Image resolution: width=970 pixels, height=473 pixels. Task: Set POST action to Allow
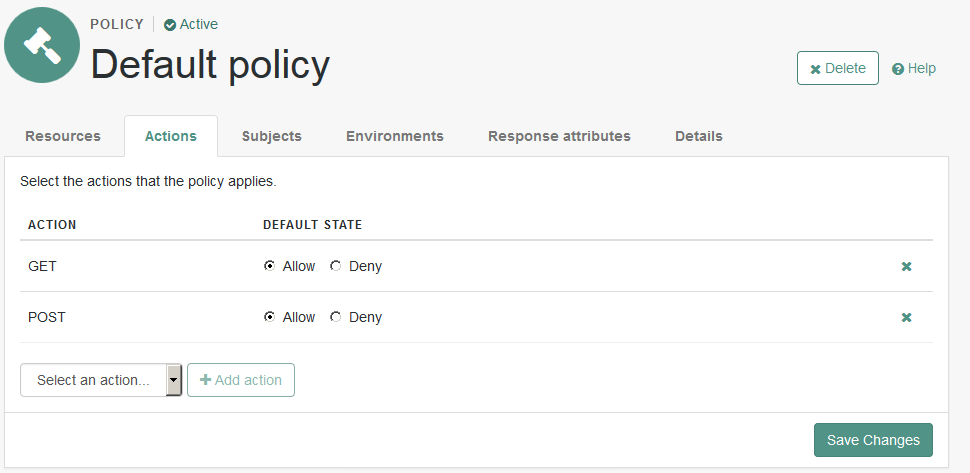click(270, 317)
